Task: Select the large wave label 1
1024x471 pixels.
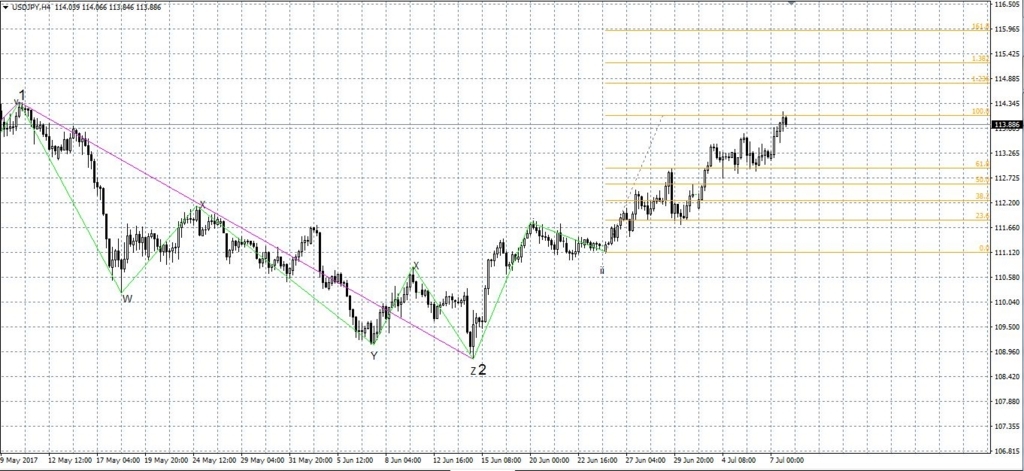Action: [22, 94]
